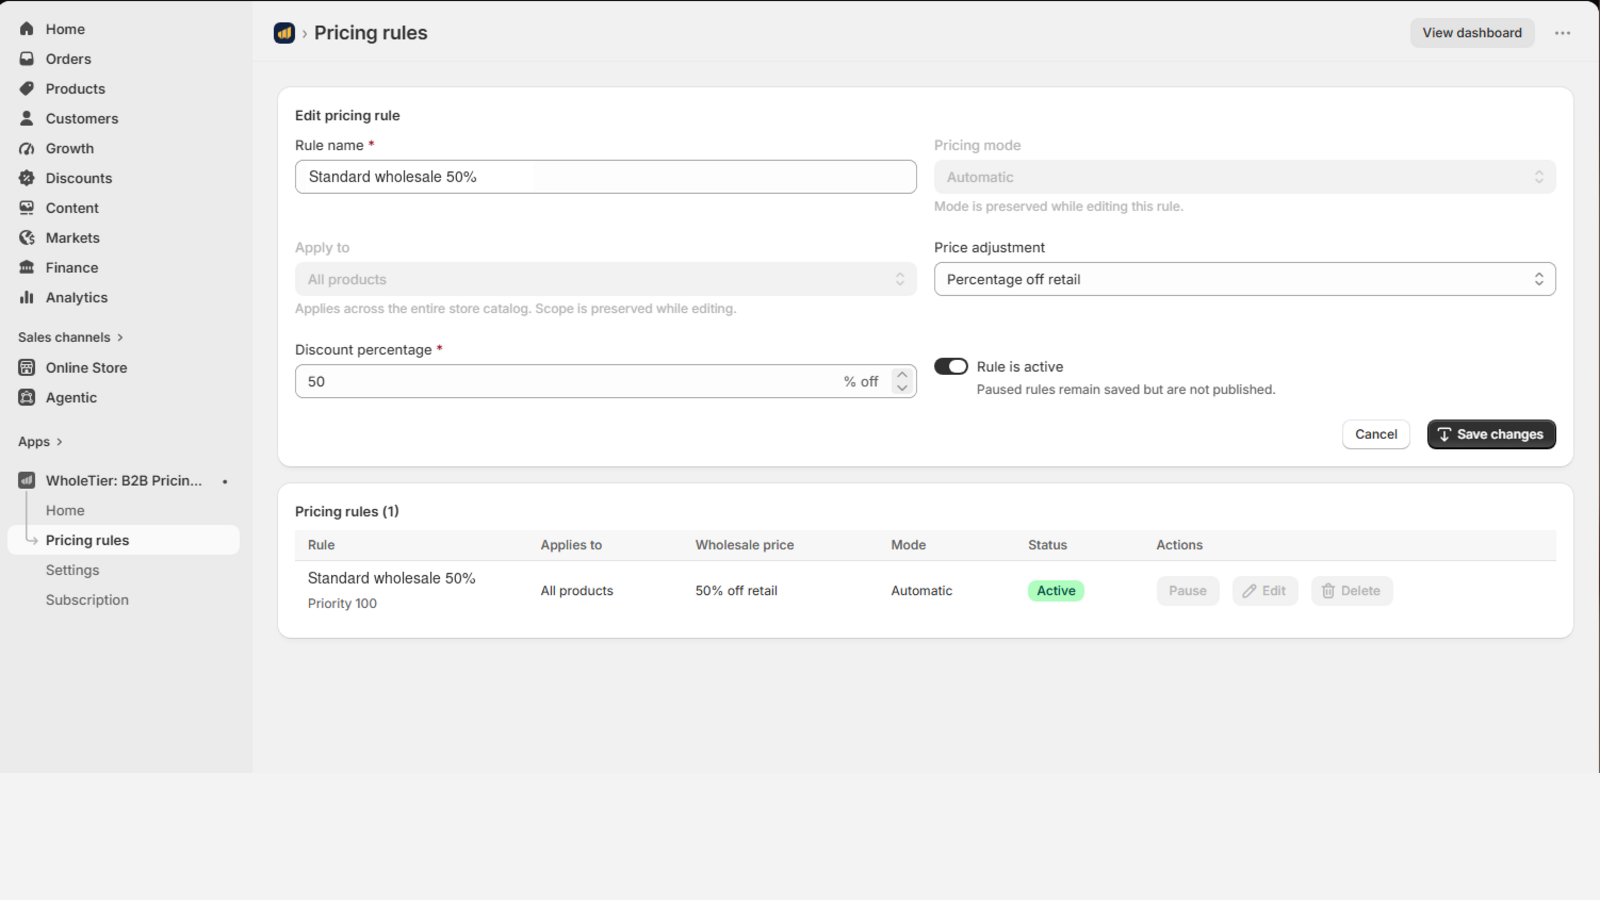This screenshot has height=900, width=1600.
Task: Open the Markets globe icon
Action: (27, 238)
